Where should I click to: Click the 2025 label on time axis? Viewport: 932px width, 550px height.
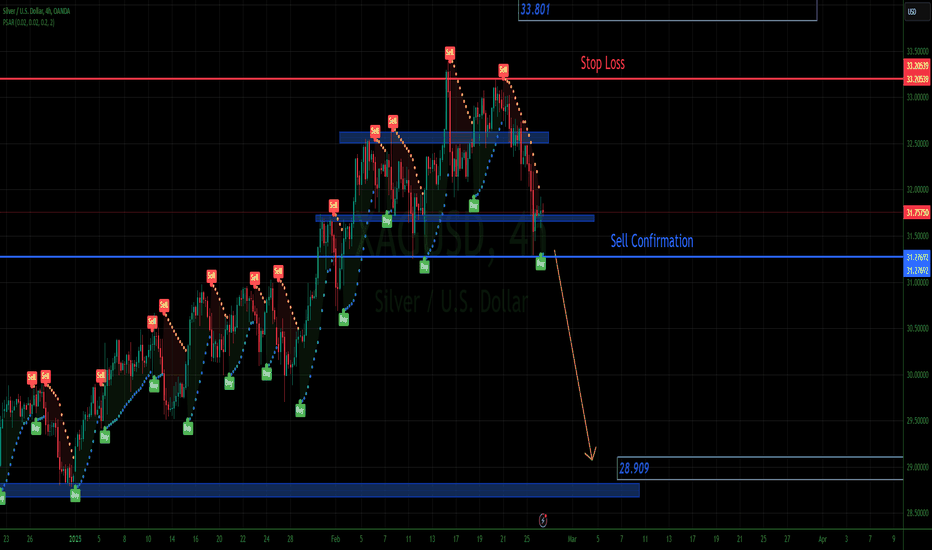75,539
